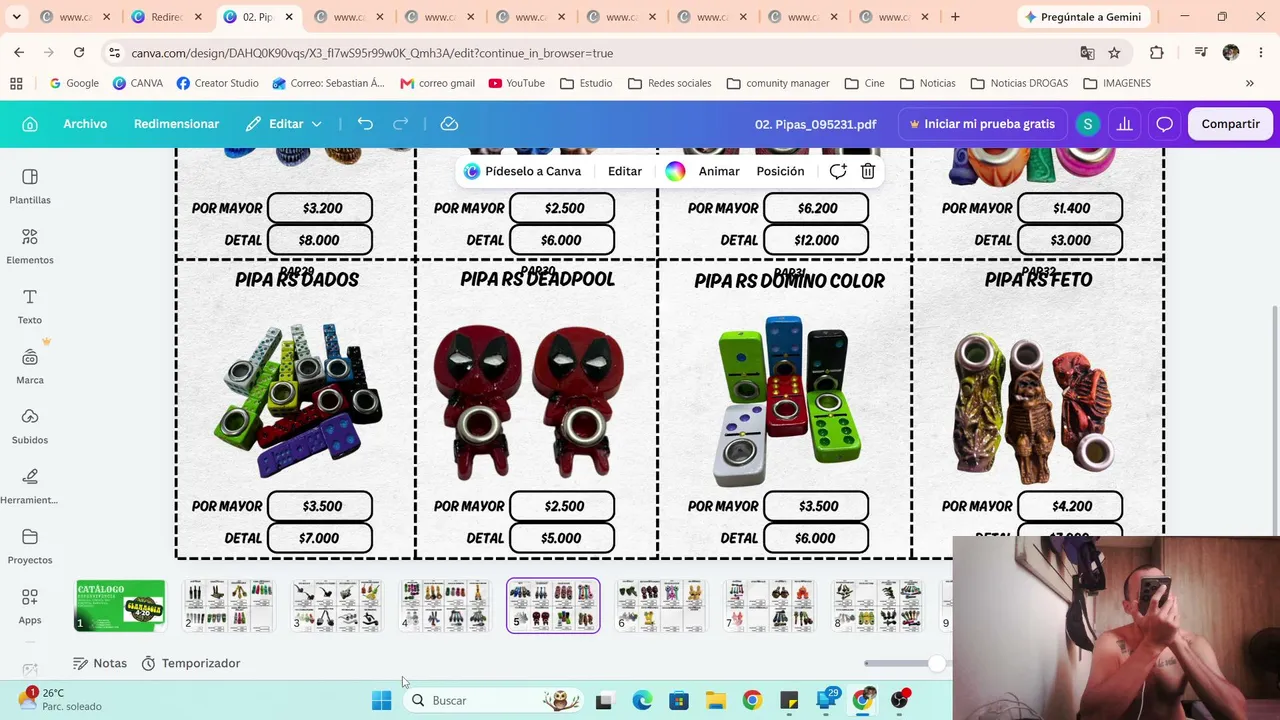Click the Compartir share button
This screenshot has height=720, width=1280.
1230,124
